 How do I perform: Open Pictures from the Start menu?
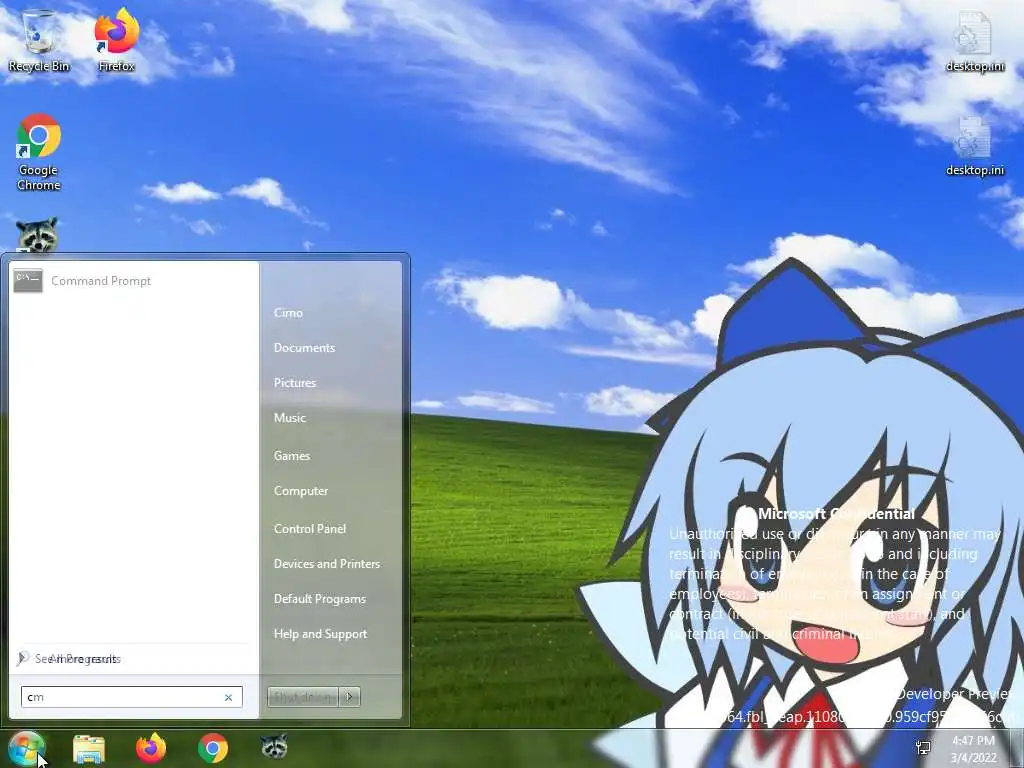295,383
